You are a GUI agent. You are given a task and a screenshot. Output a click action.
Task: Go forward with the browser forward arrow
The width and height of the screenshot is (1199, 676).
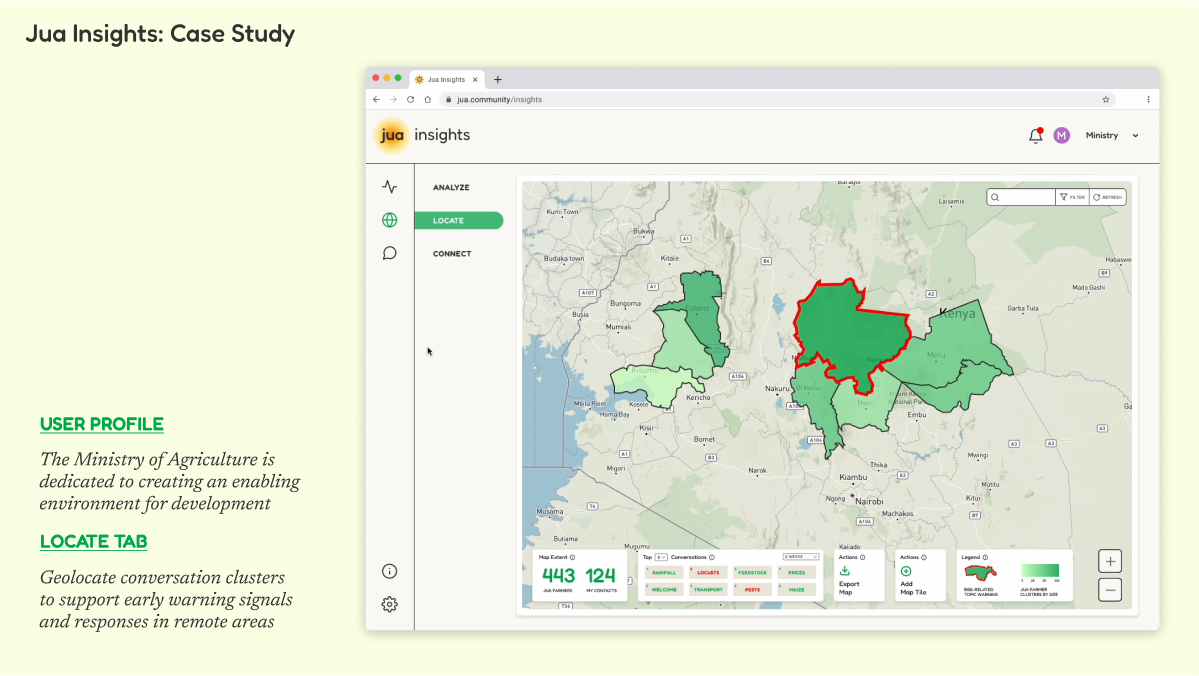click(x=394, y=99)
